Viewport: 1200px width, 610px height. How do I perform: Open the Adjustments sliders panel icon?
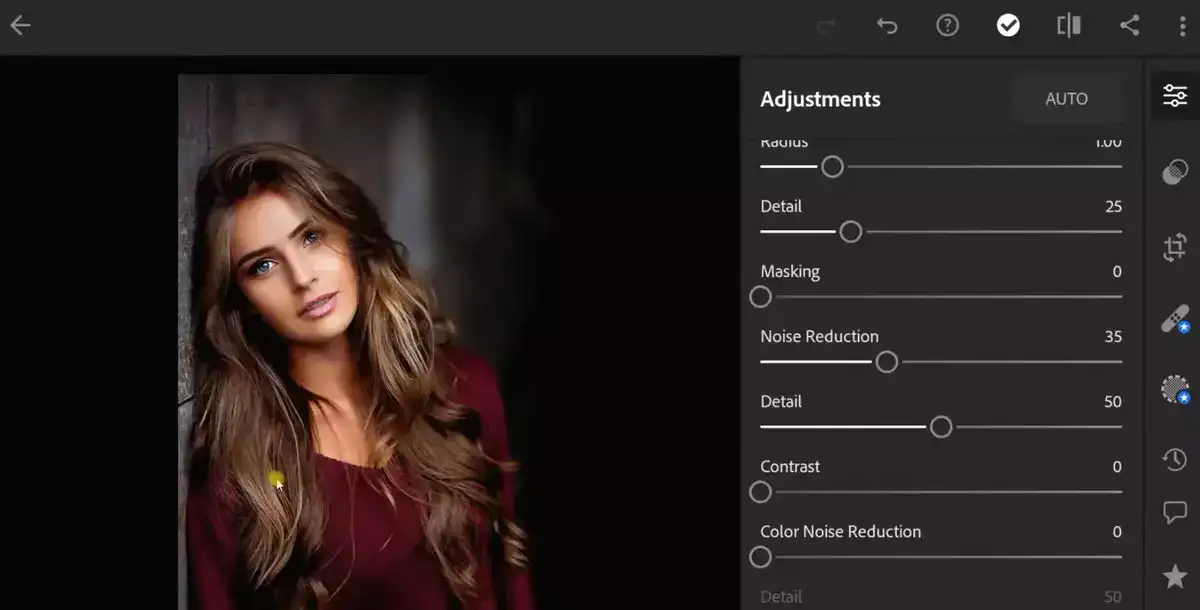point(1175,96)
